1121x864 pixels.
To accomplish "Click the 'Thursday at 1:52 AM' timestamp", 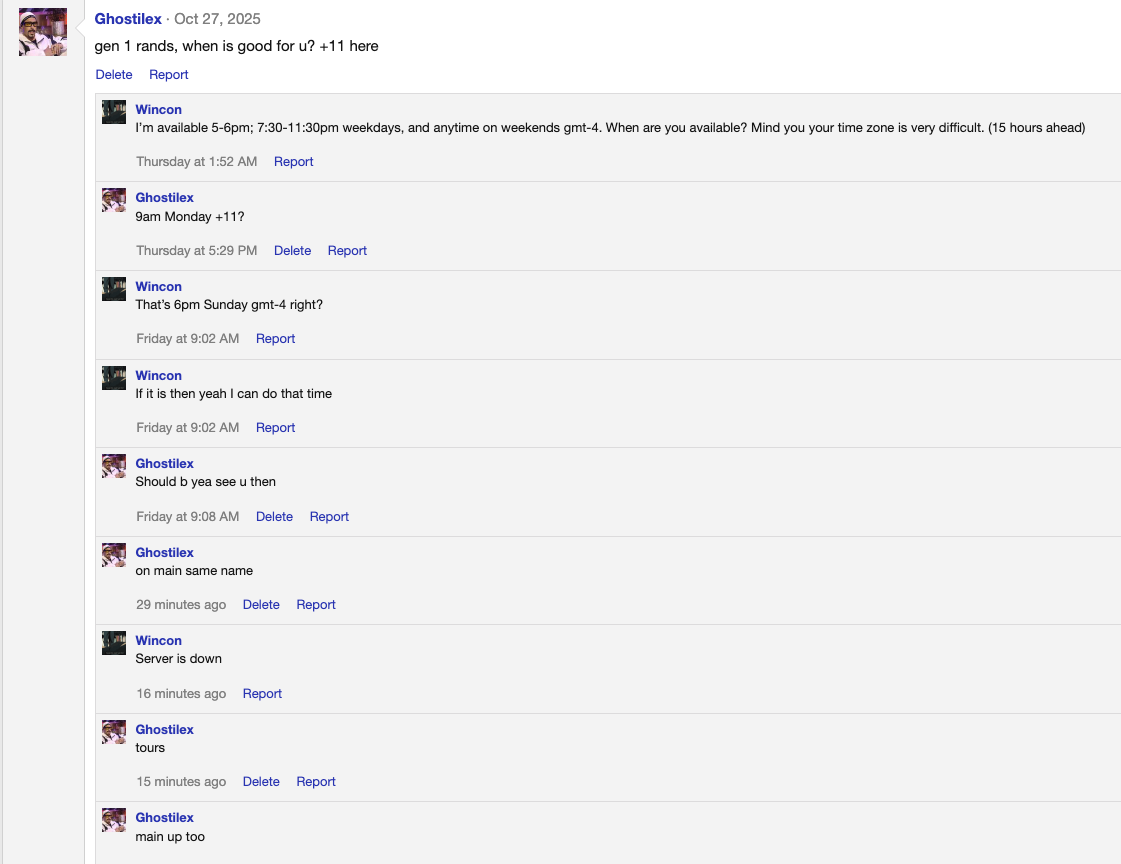I will (196, 161).
